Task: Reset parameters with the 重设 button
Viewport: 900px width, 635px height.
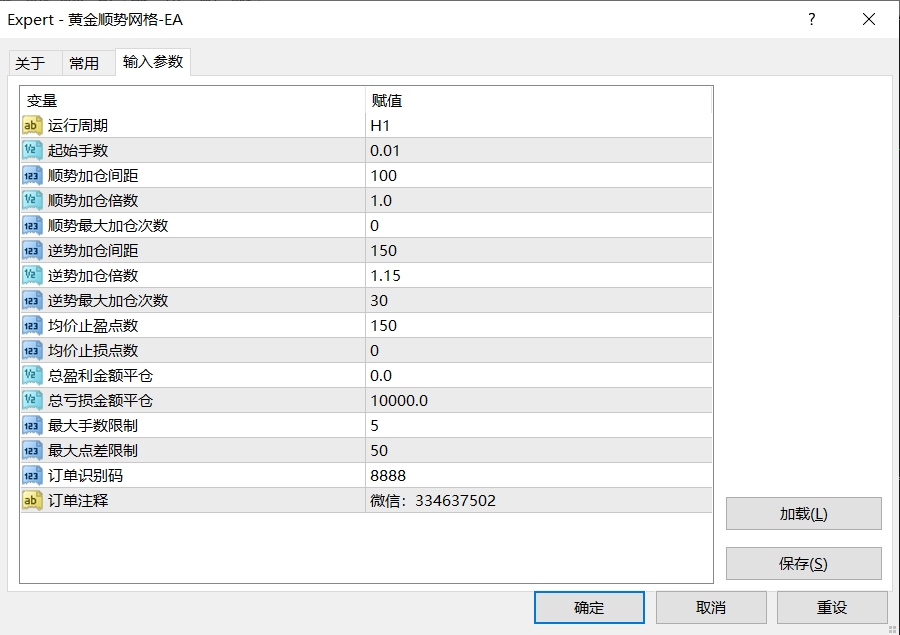Action: click(831, 607)
